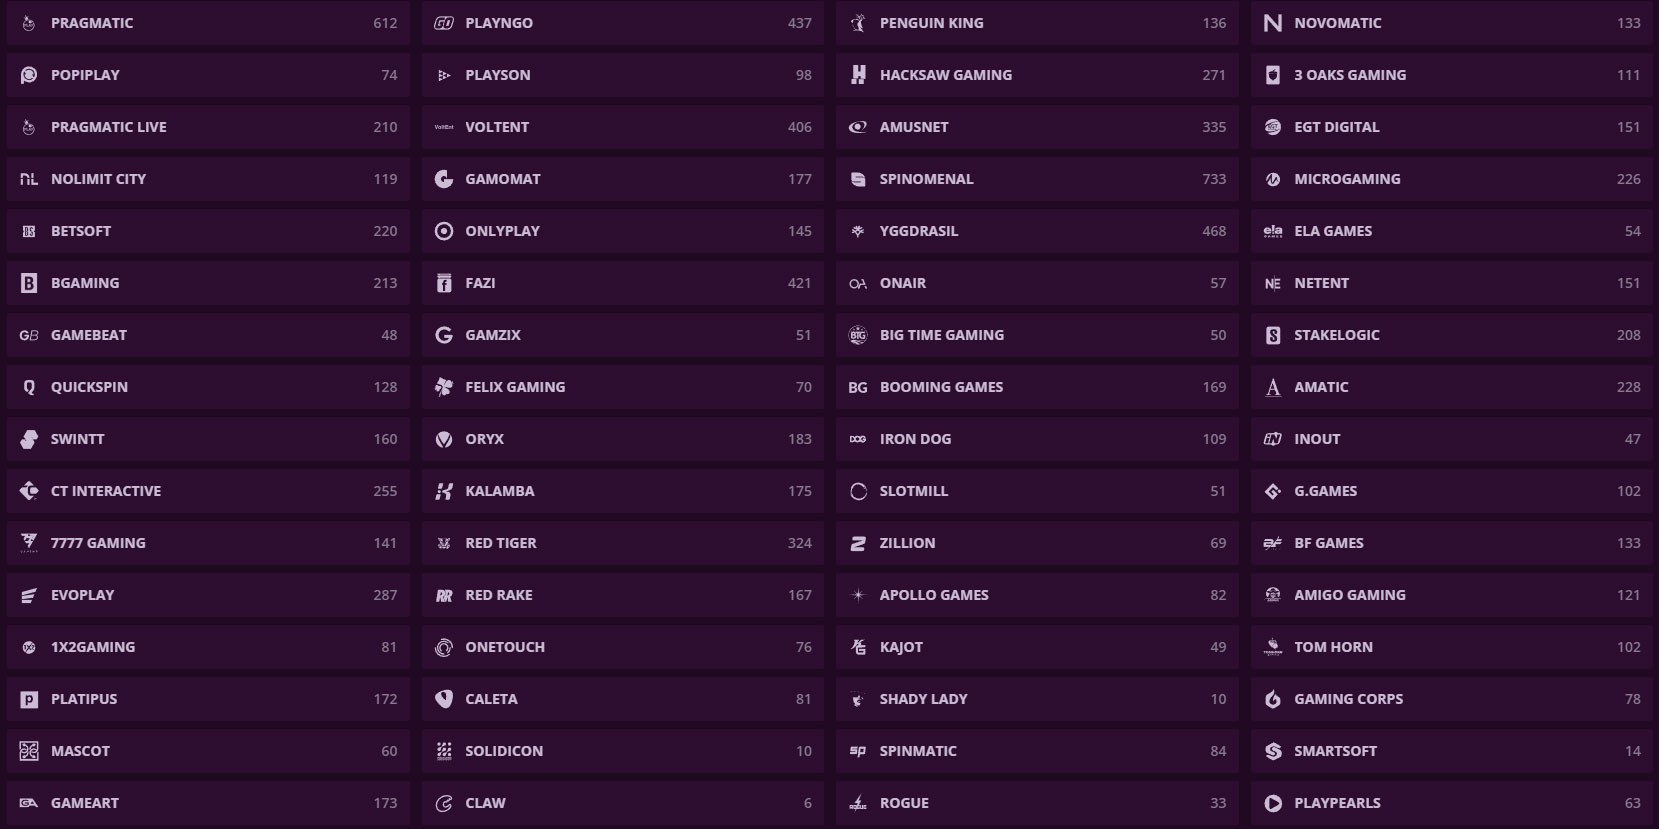Click the Felix Gaming clover icon
Screen dimensions: 1659x829
(x=444, y=387)
